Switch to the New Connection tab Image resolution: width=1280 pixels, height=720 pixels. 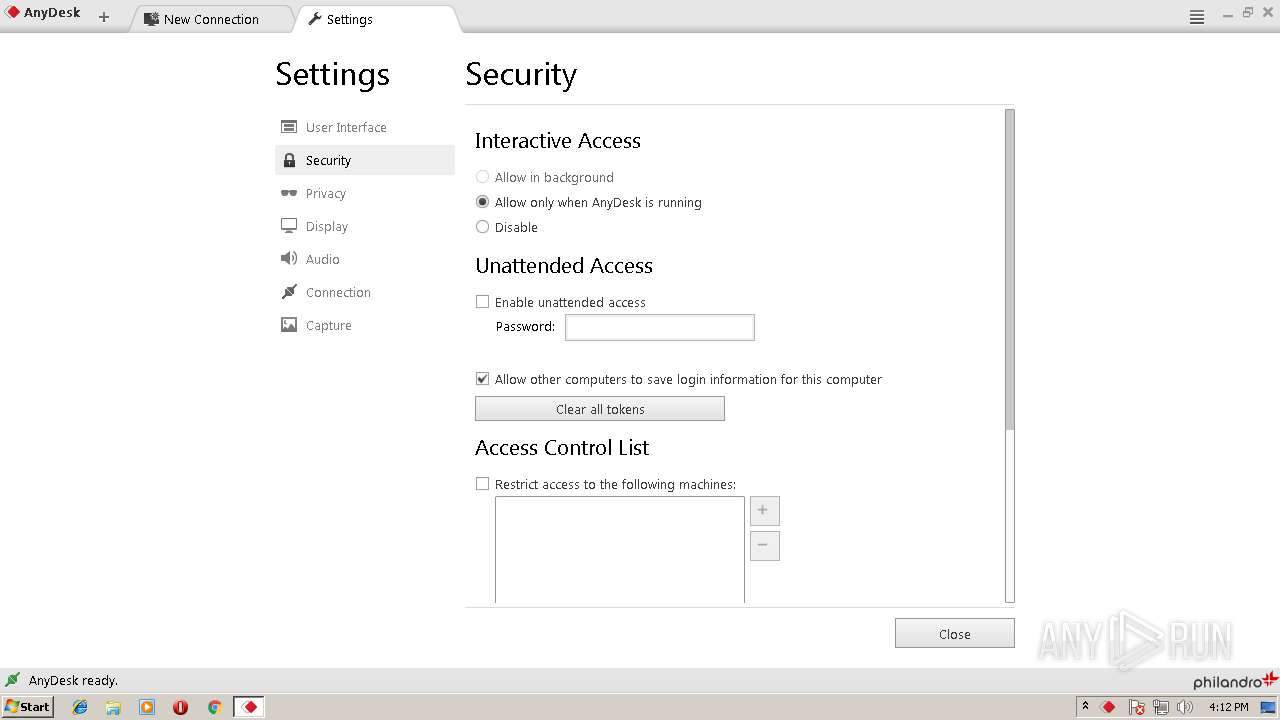[211, 19]
